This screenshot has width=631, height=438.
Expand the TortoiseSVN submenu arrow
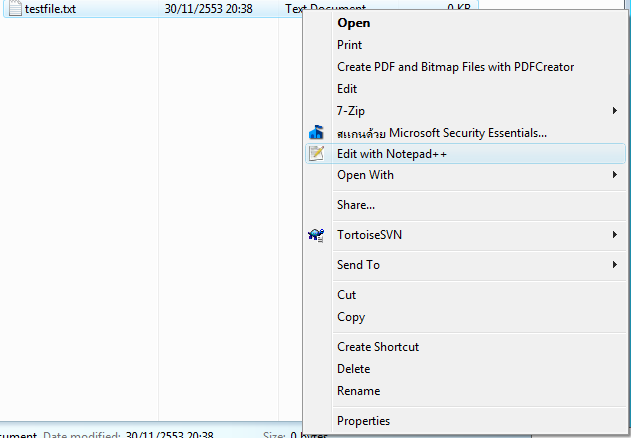614,235
